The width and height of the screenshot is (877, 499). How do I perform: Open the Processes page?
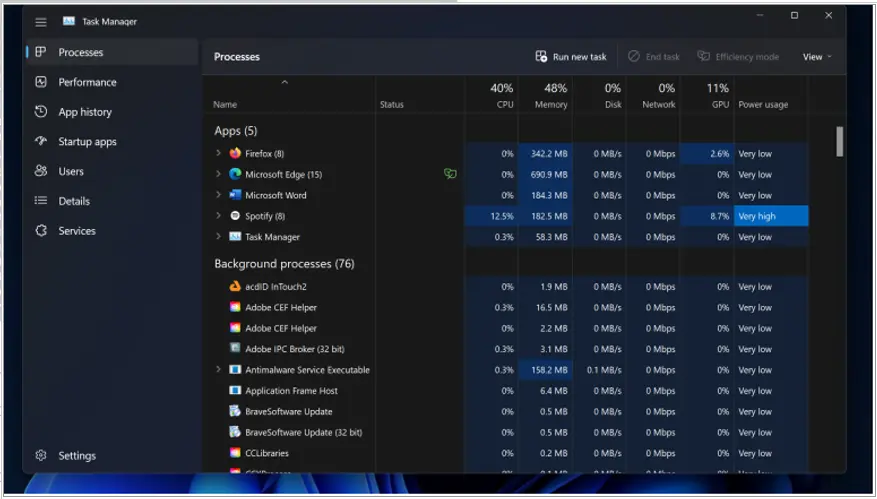point(112,52)
